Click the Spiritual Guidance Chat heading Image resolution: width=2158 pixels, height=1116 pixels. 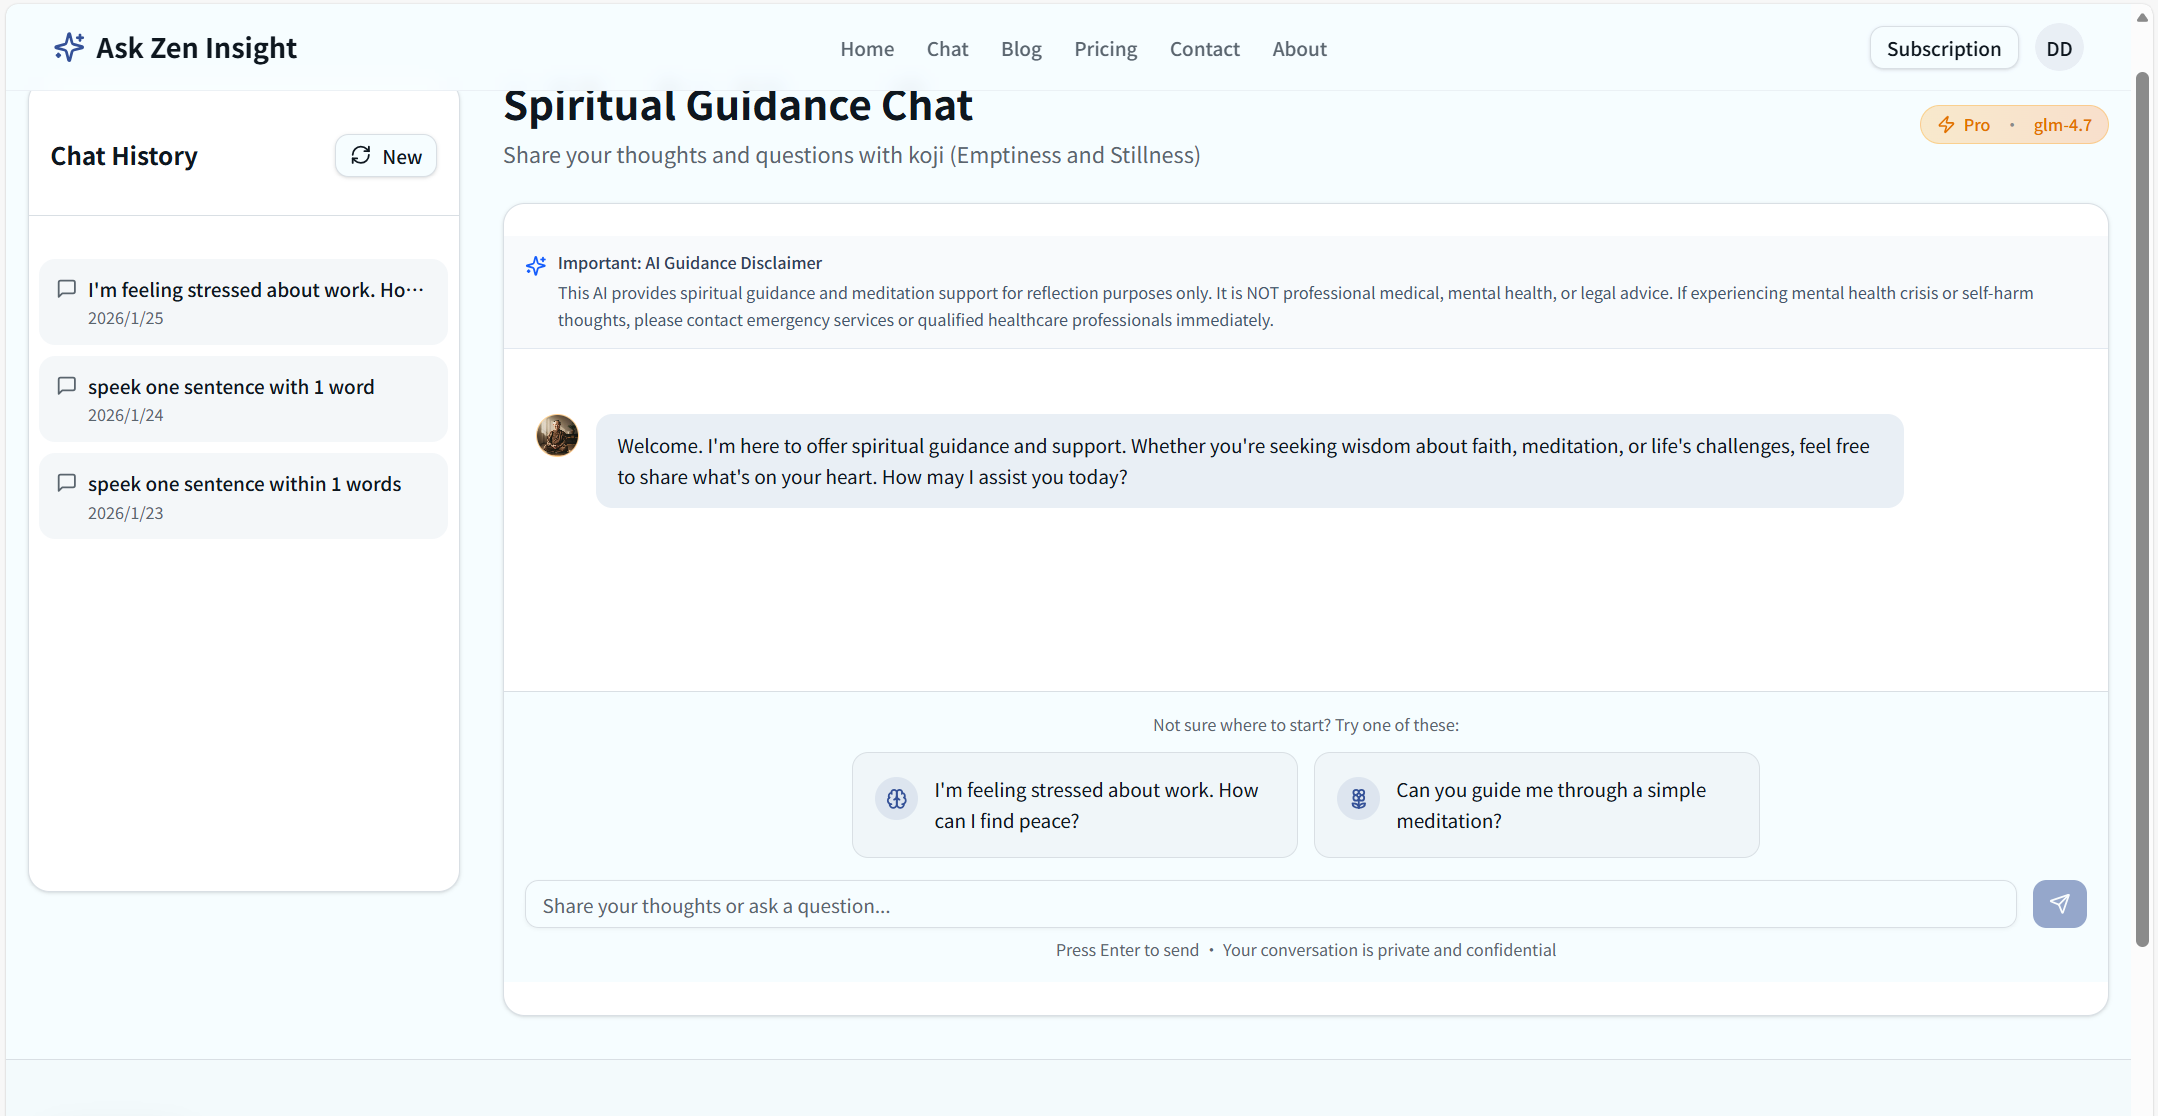coord(738,105)
